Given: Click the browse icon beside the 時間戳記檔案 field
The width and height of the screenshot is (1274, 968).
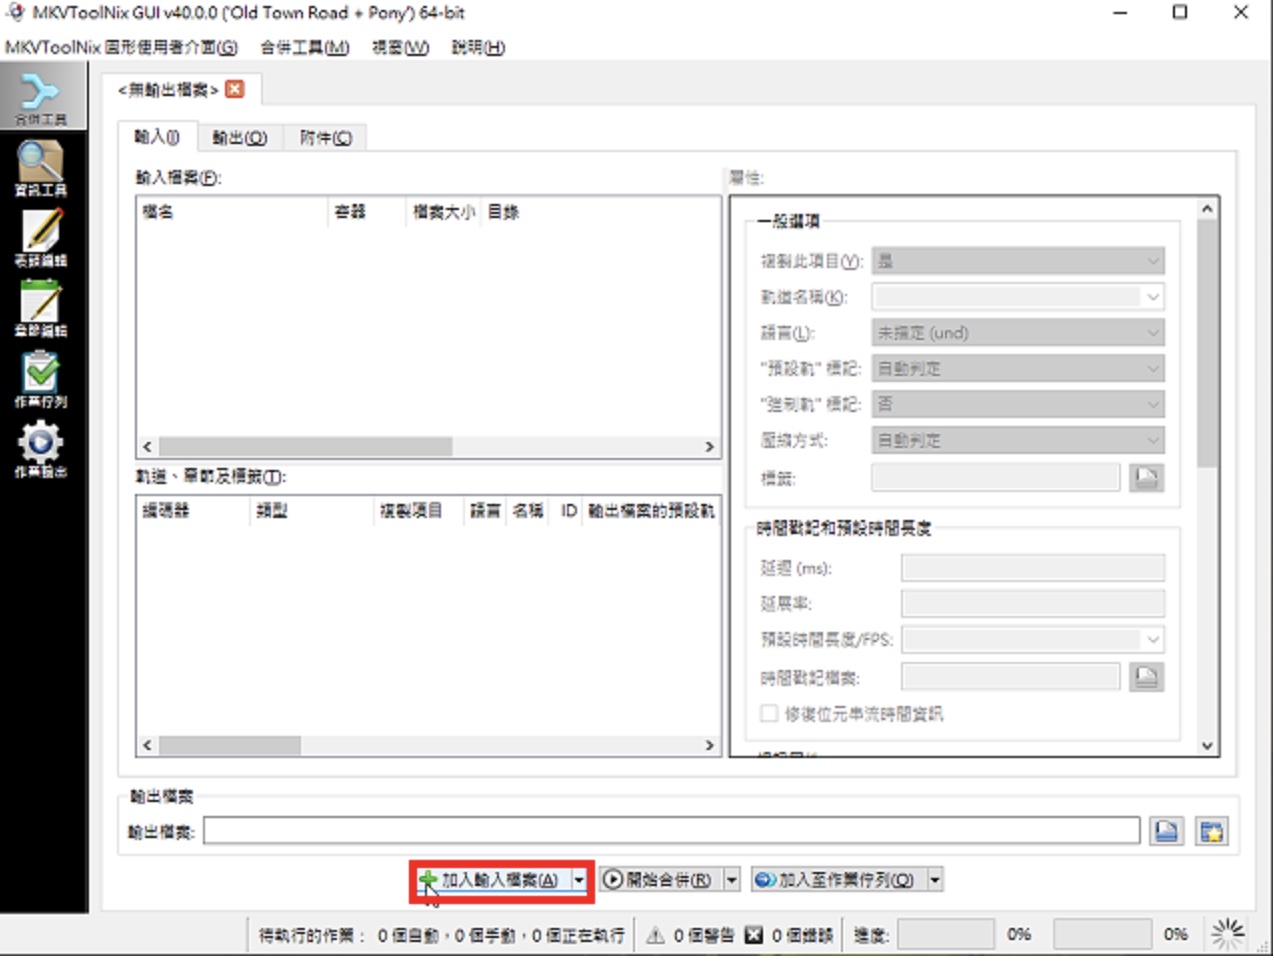Looking at the screenshot, I should (x=1146, y=677).
